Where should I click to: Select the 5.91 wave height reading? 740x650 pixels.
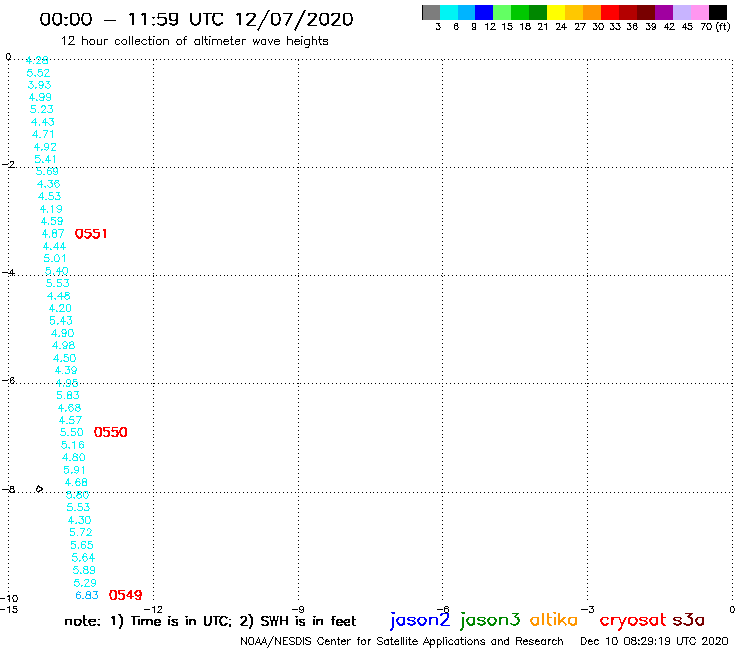click(75, 470)
